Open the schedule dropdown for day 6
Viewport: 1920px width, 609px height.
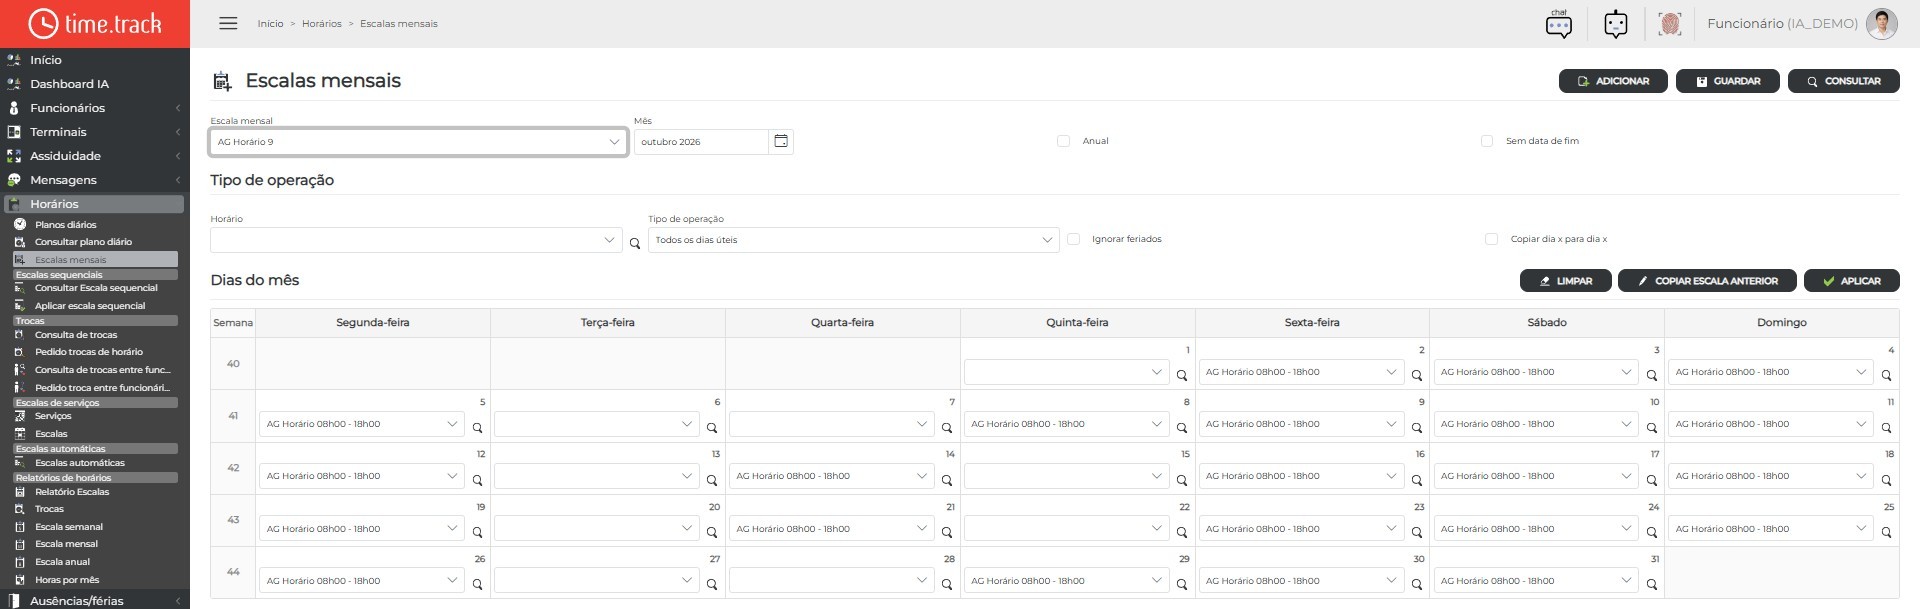pyautogui.click(x=596, y=424)
